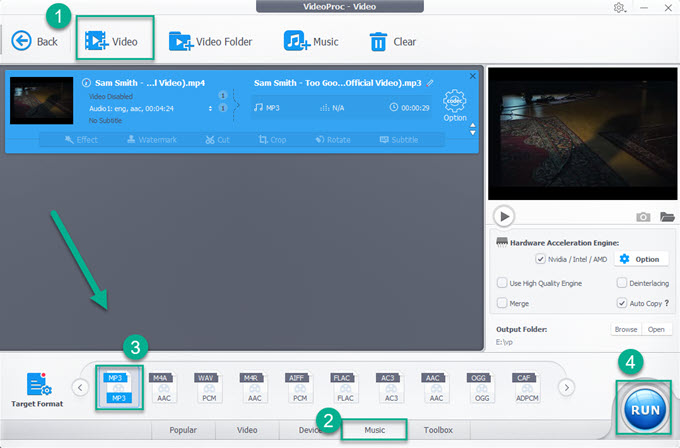Image resolution: width=680 pixels, height=448 pixels.
Task: Open the Crop tool
Action: click(x=272, y=140)
